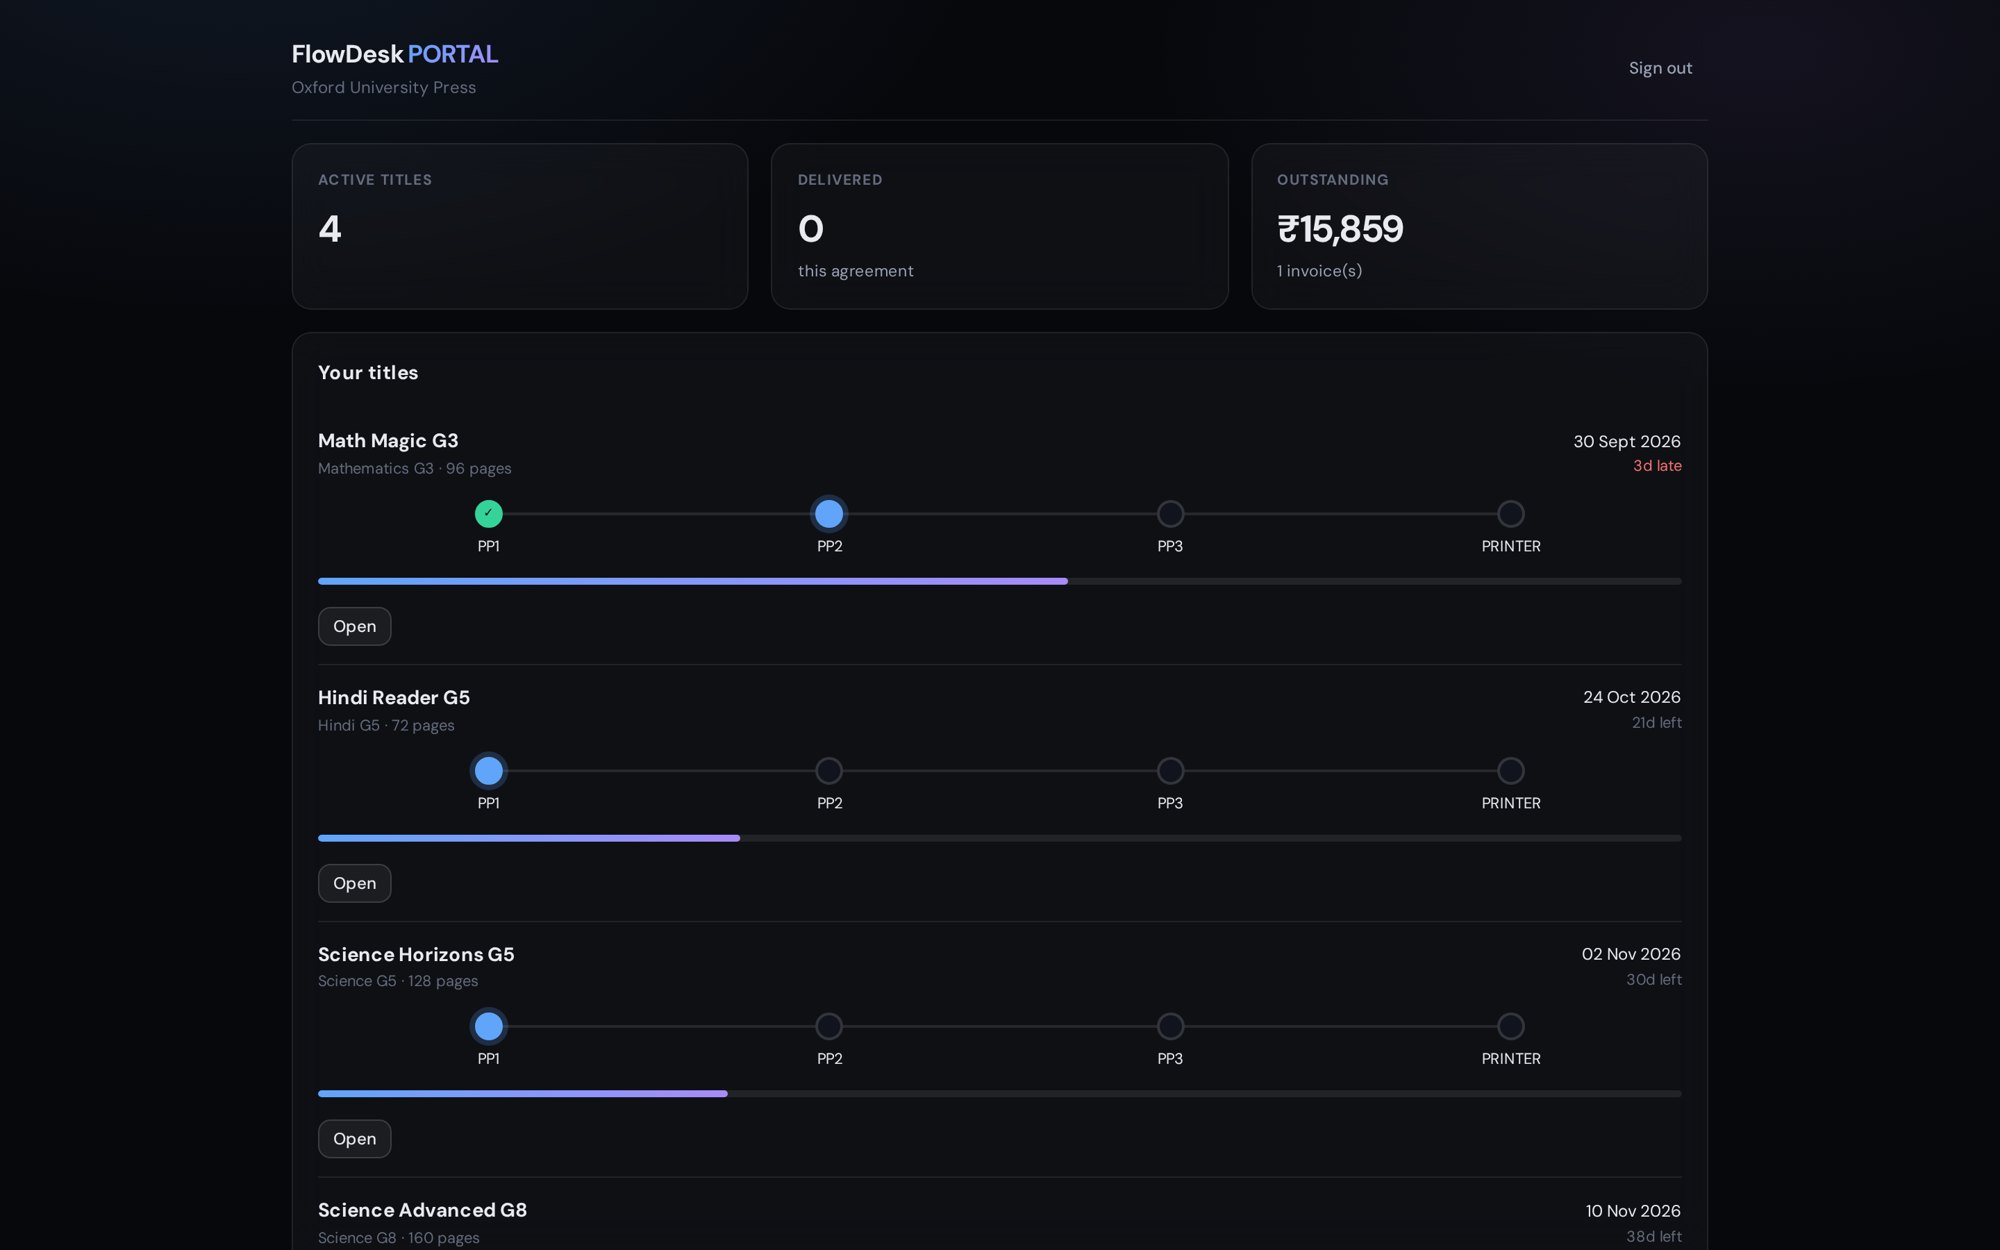Select the active PP2 stage of Math Magic G3
The height and width of the screenshot is (1250, 2000).
(829, 514)
